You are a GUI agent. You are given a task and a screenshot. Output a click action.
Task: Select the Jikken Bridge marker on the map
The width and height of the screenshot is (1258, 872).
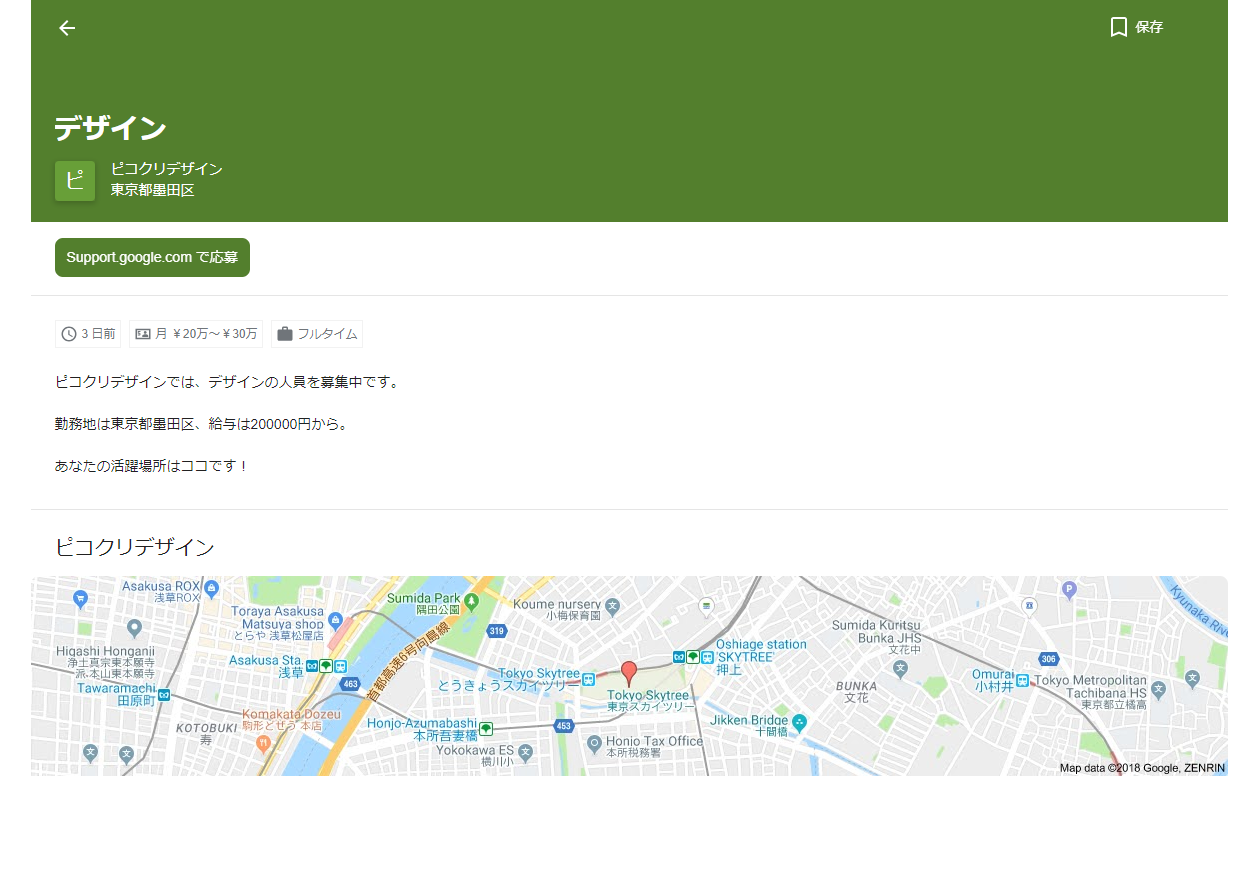[799, 721]
